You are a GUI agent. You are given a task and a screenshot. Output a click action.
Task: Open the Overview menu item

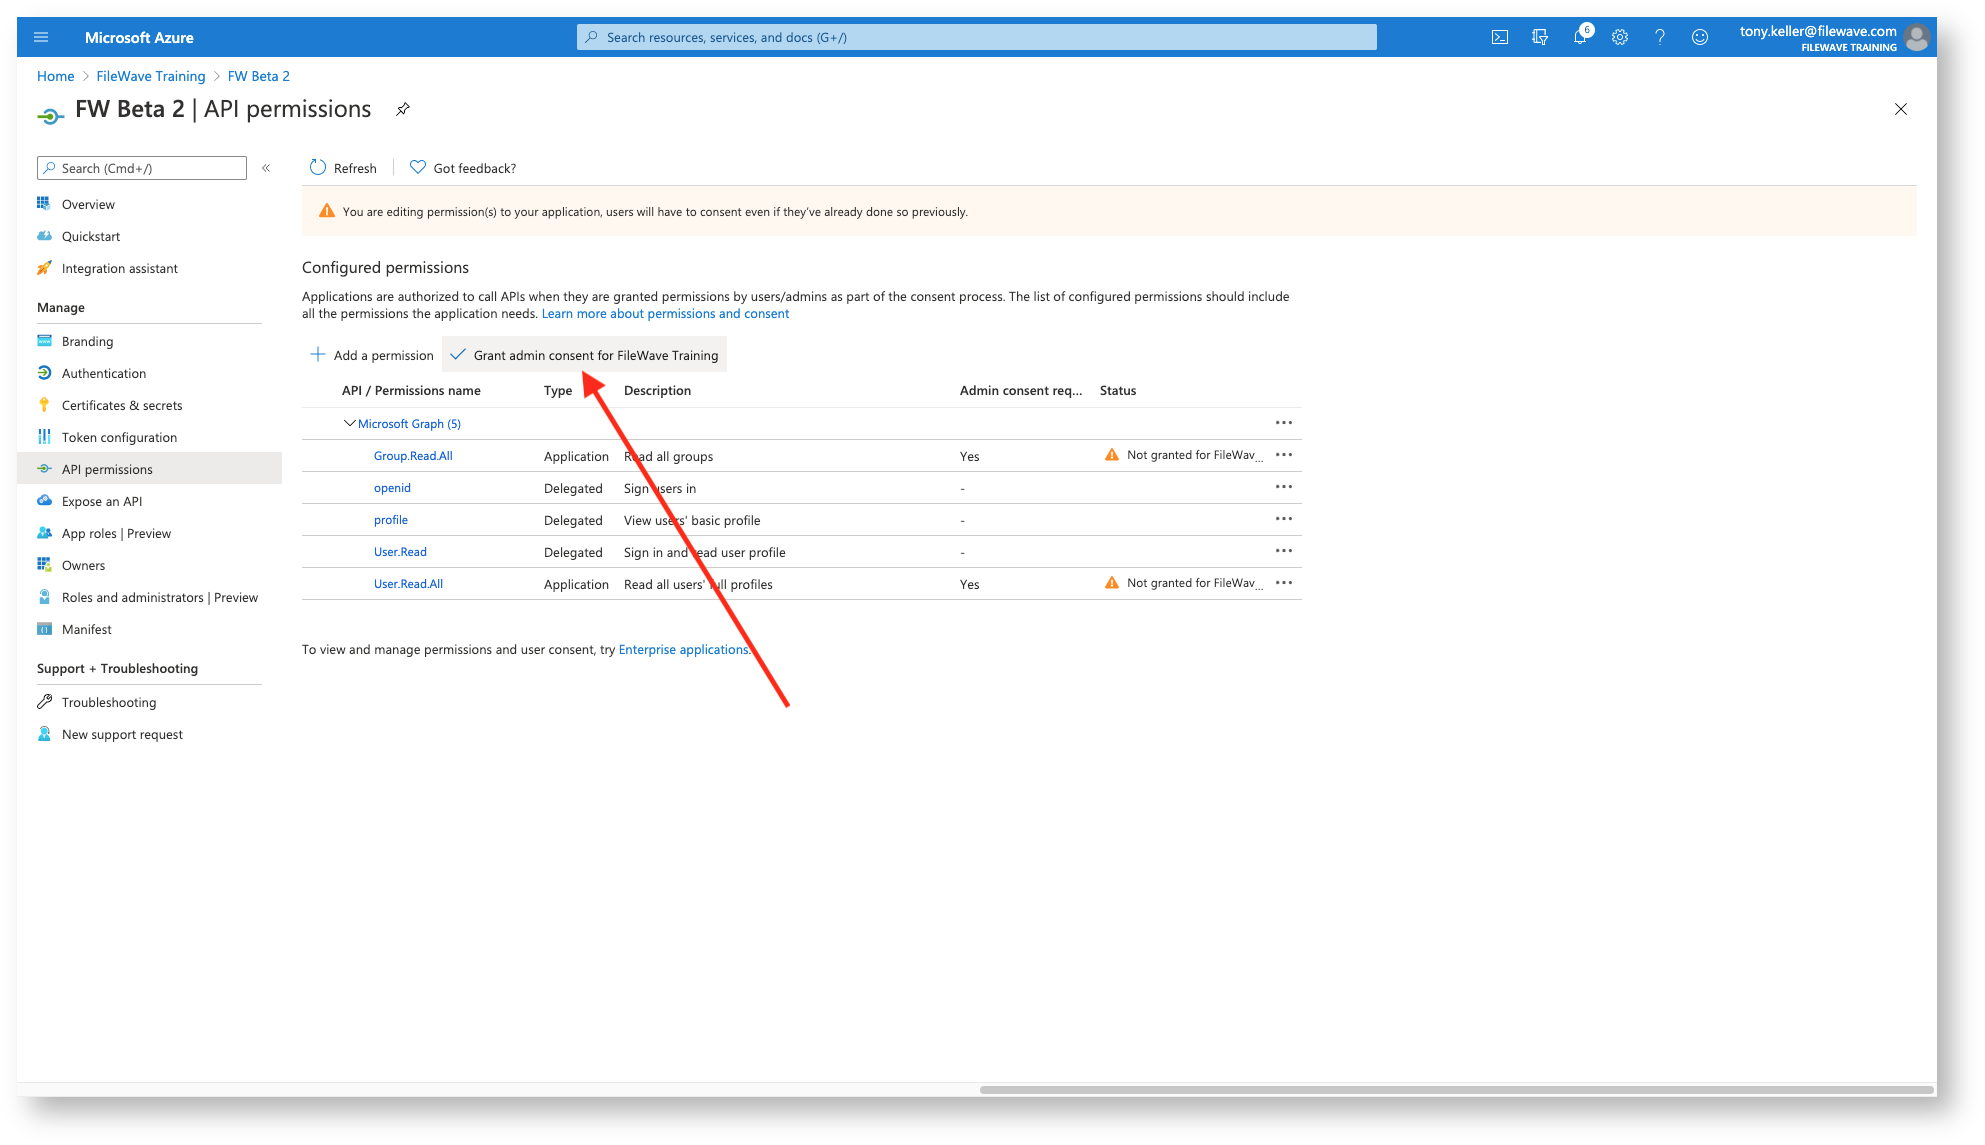coord(87,203)
